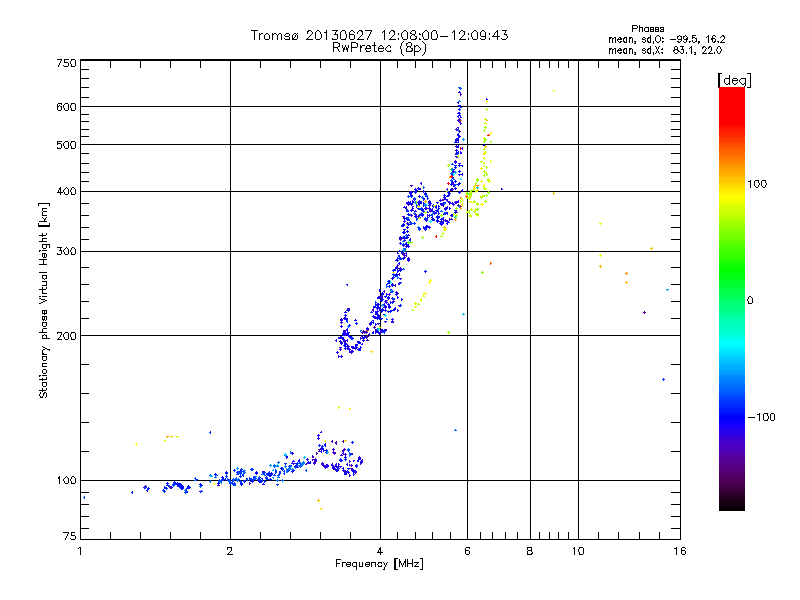800x600 pixels.
Task: Click the colorbar tick label '0'
Action: tap(750, 301)
